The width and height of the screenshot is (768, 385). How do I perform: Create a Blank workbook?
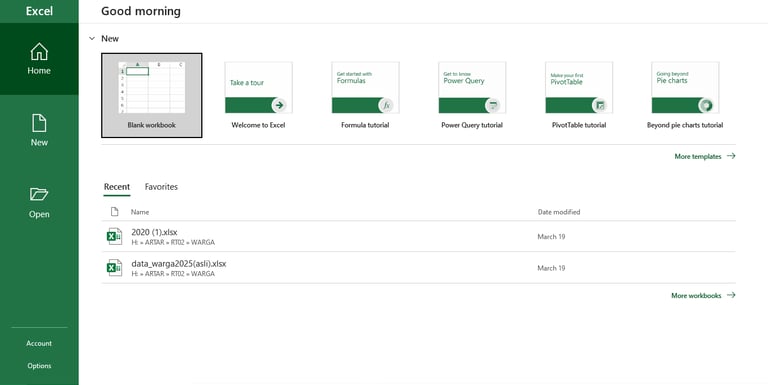tap(152, 96)
